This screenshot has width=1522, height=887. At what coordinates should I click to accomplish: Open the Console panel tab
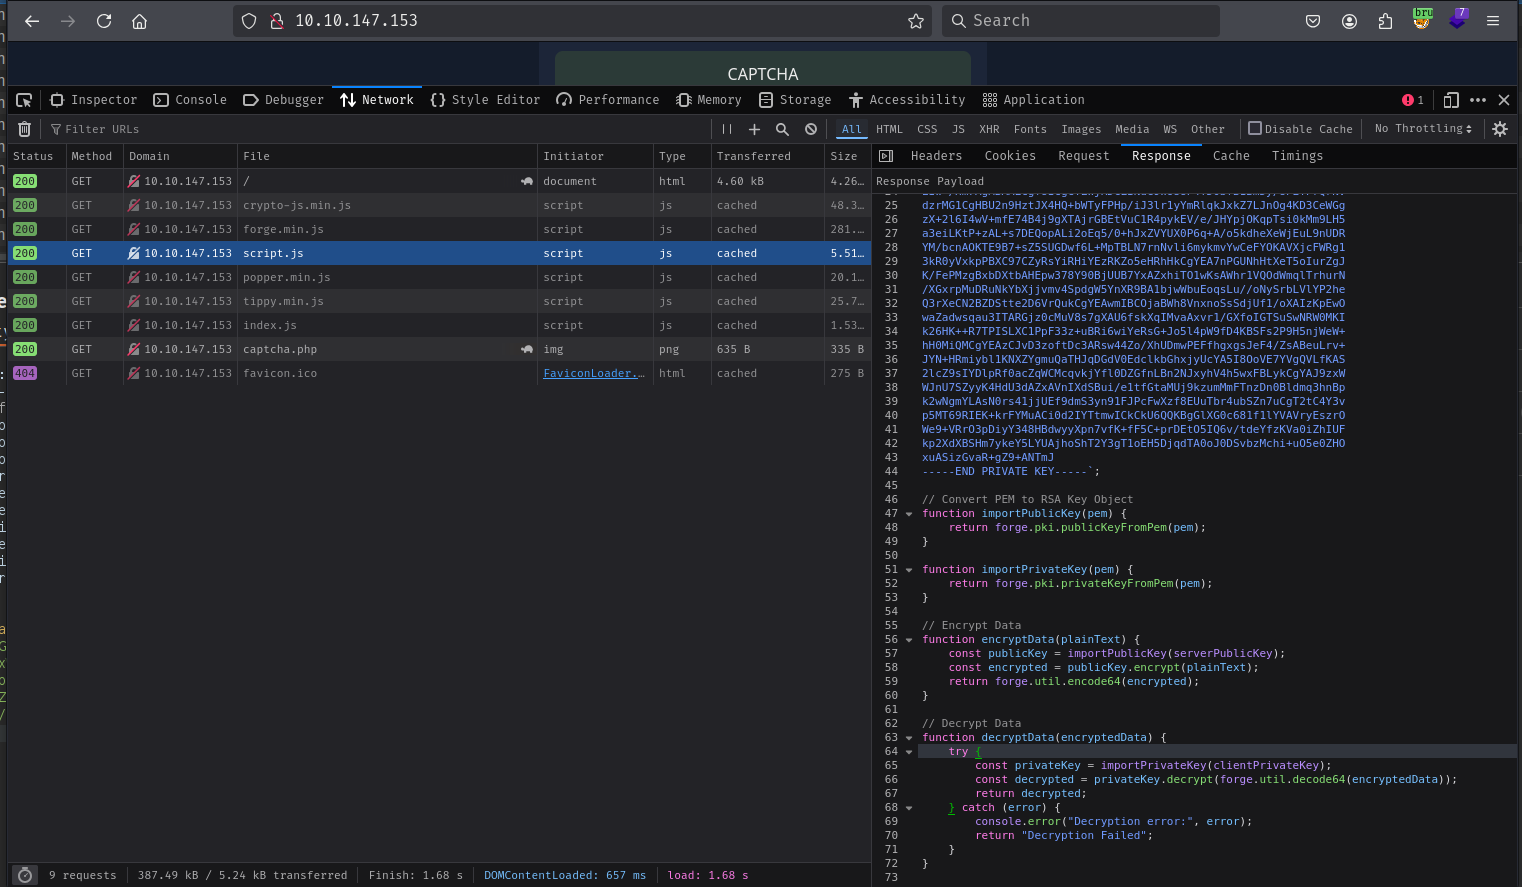(190, 100)
